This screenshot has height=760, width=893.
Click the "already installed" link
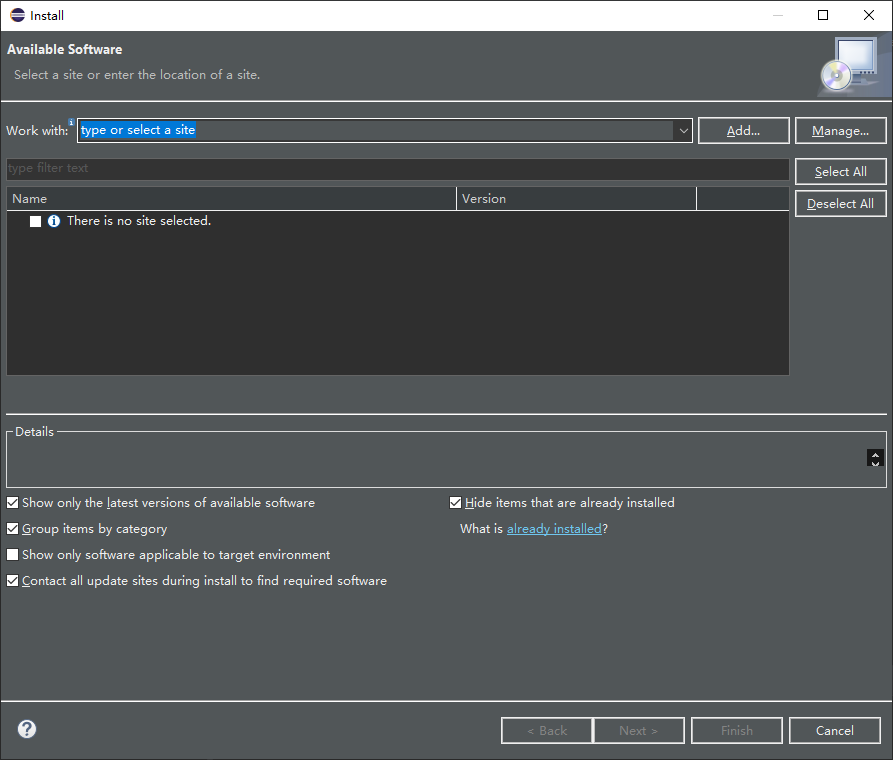[554, 528]
